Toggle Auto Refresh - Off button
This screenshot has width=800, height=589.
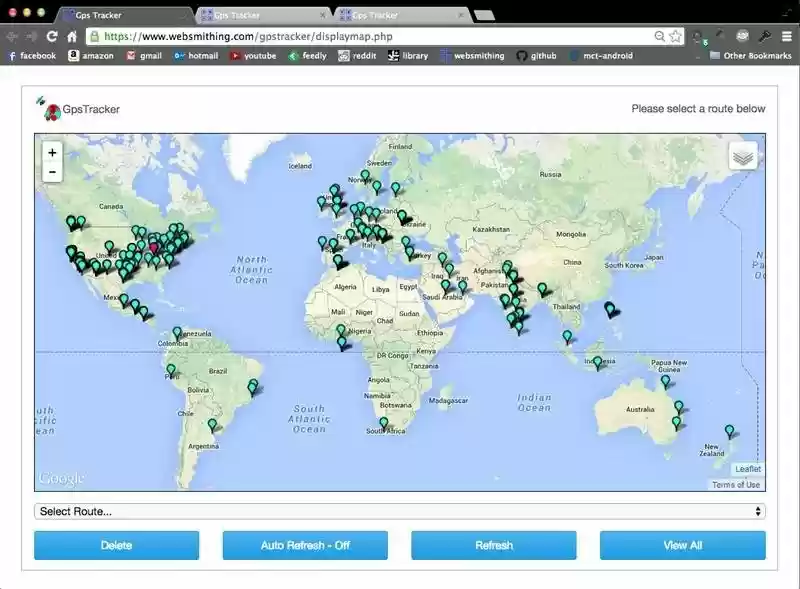[305, 545]
